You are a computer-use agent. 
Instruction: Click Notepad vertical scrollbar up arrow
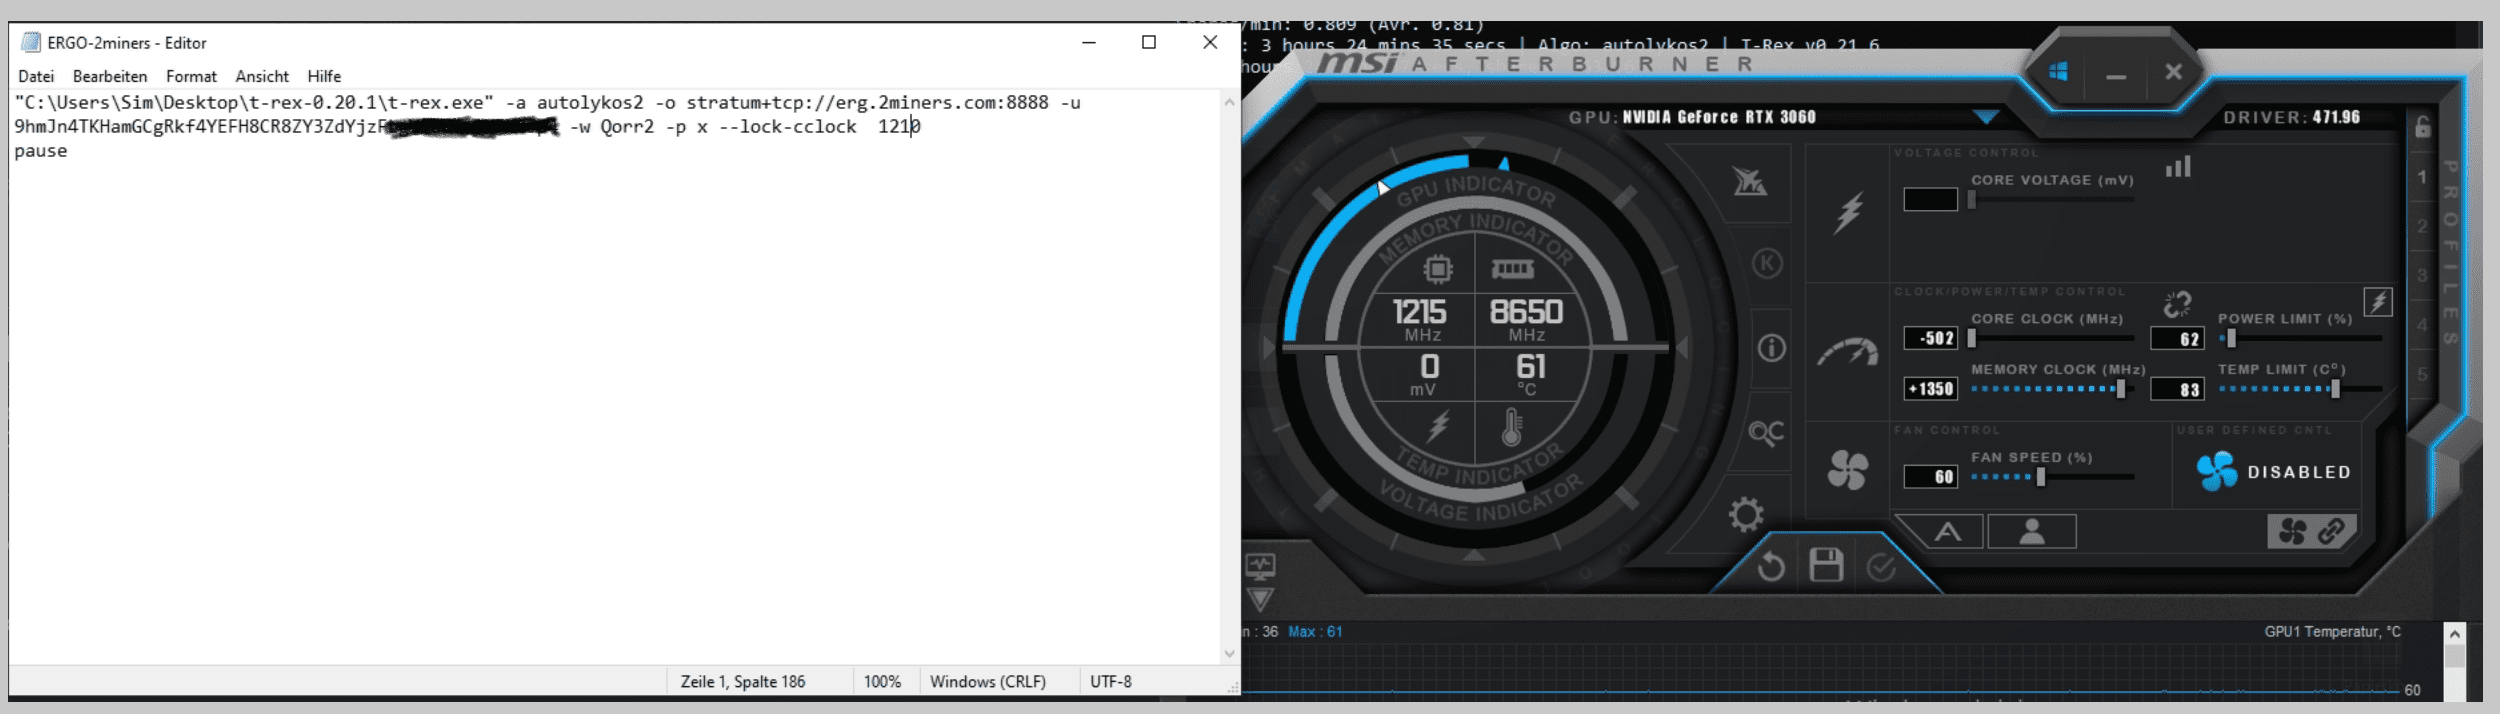(x=1230, y=102)
